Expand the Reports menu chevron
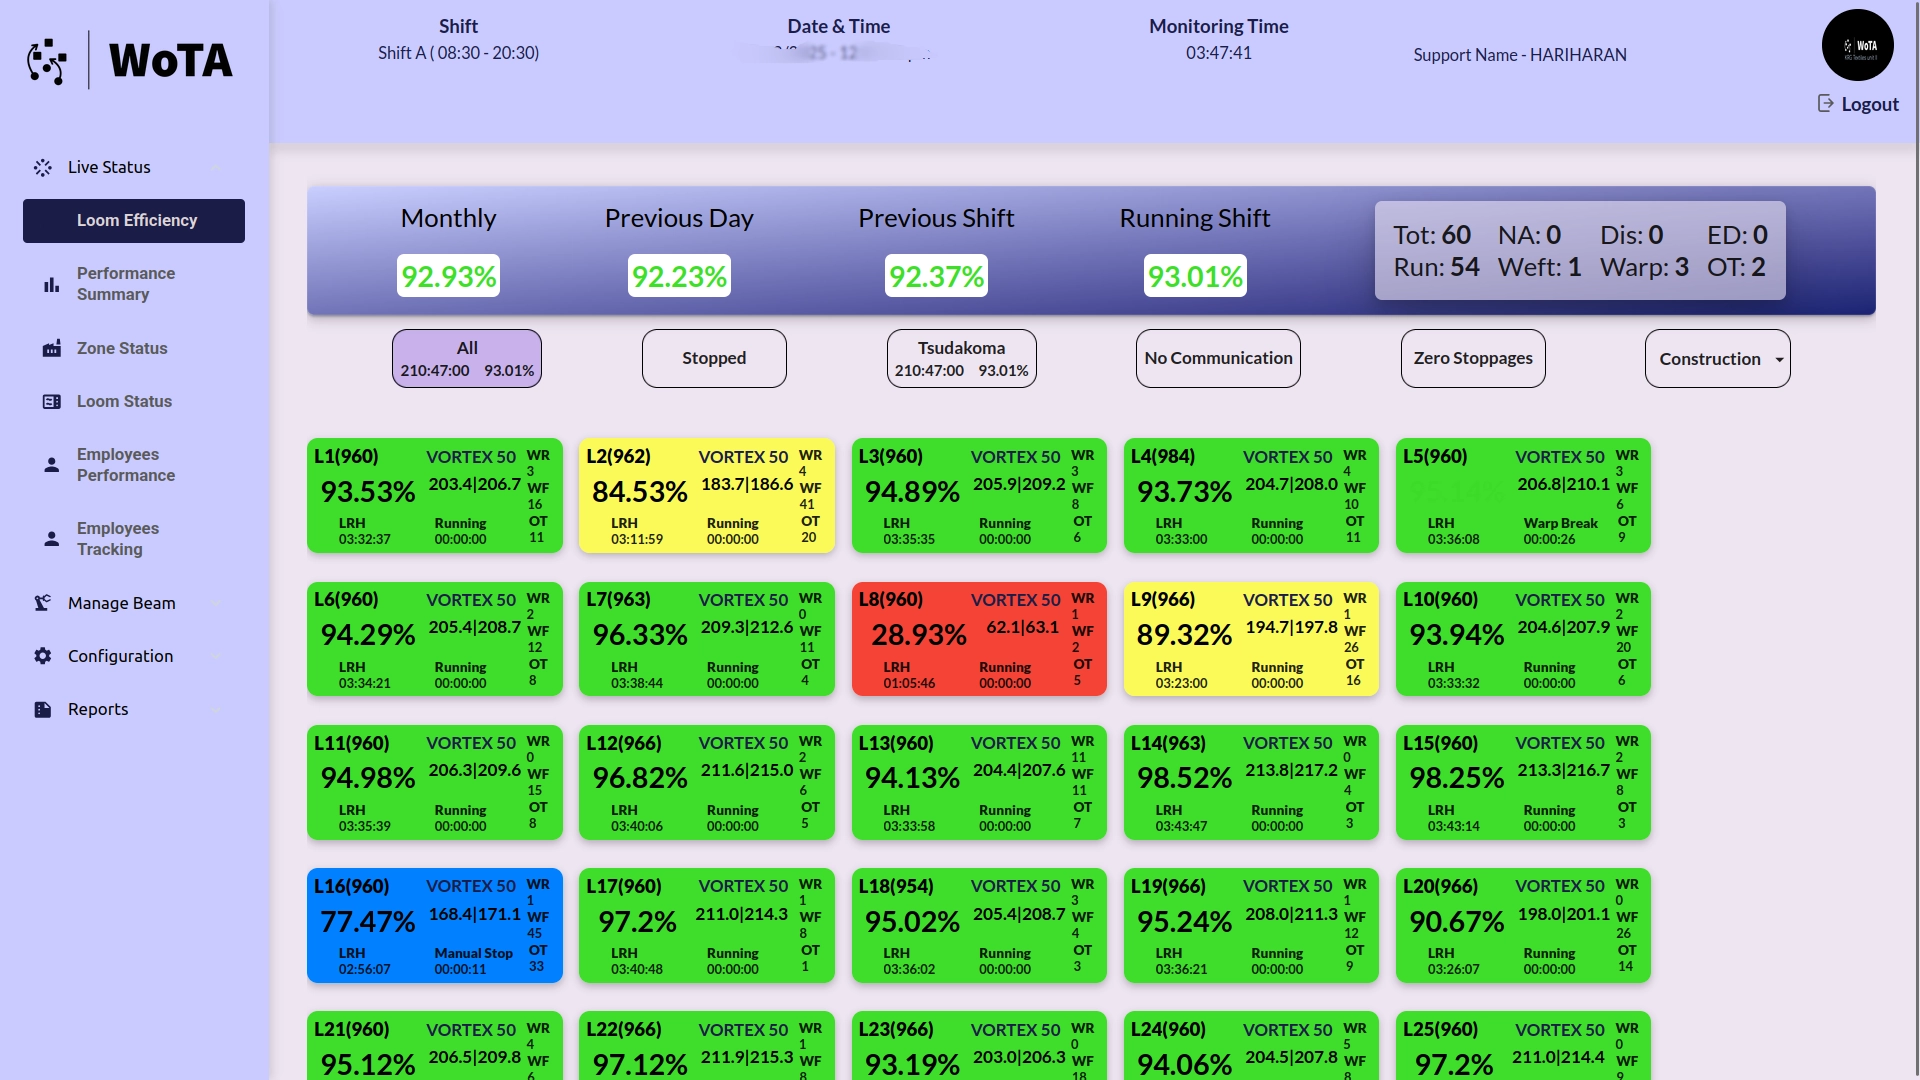The height and width of the screenshot is (1080, 1920). point(216,709)
